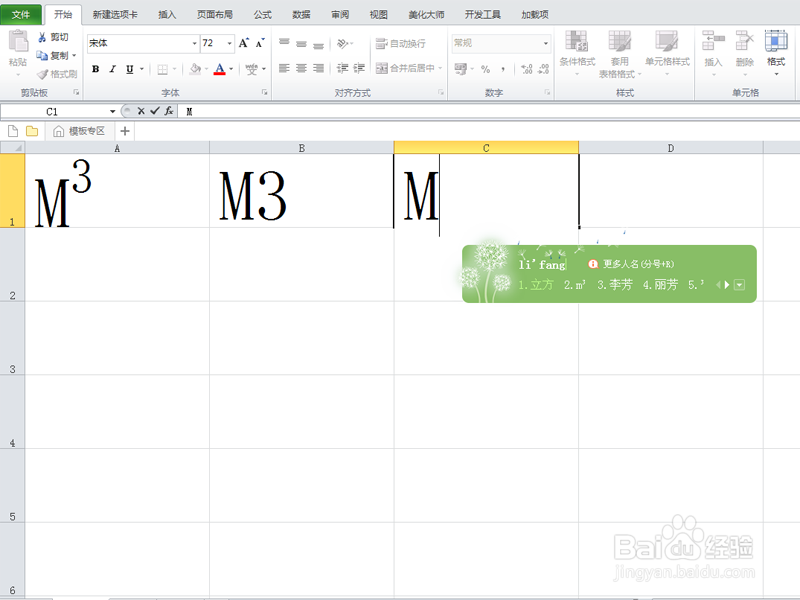Switch to the 数据 tab
The width and height of the screenshot is (800, 600).
[301, 14]
